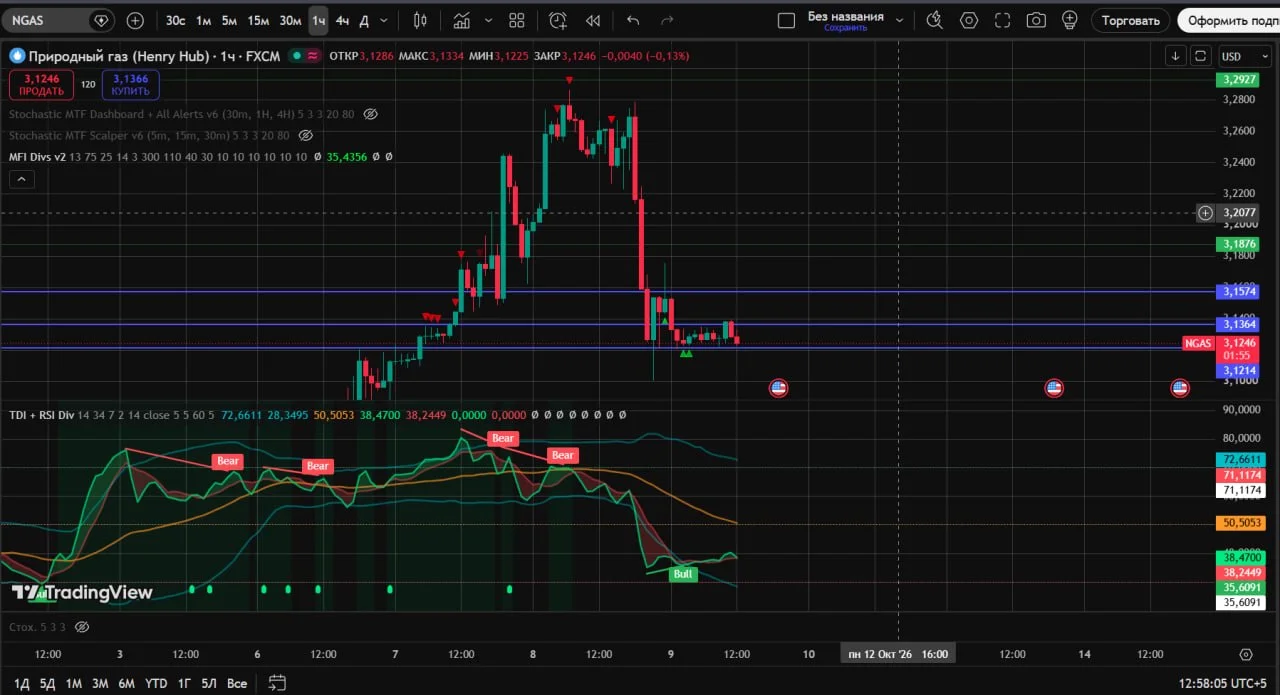Open the timezone menu showing UTC+5
This screenshot has height=695, width=1280.
click(1221, 683)
